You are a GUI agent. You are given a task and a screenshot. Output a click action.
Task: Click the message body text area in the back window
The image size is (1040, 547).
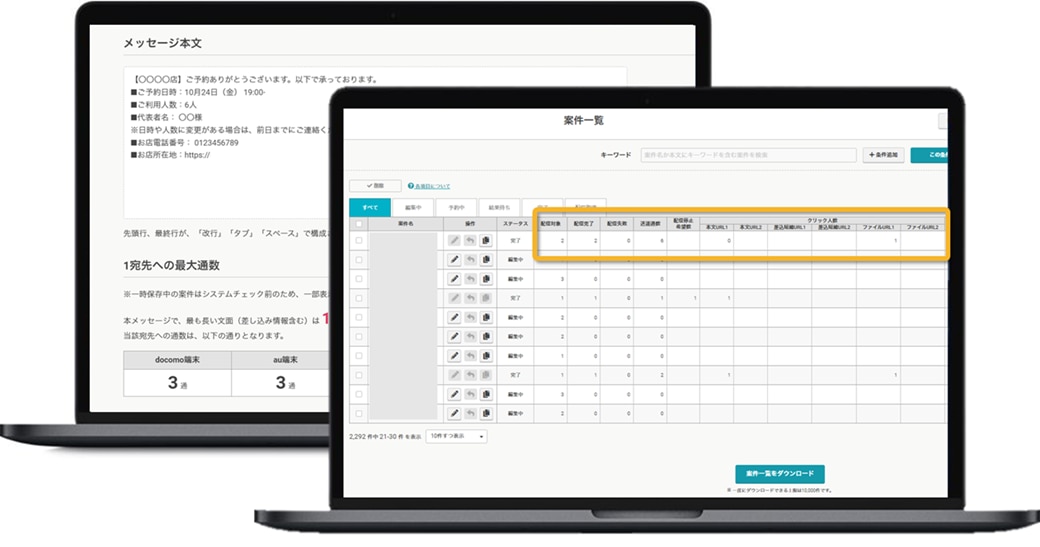click(x=375, y=142)
